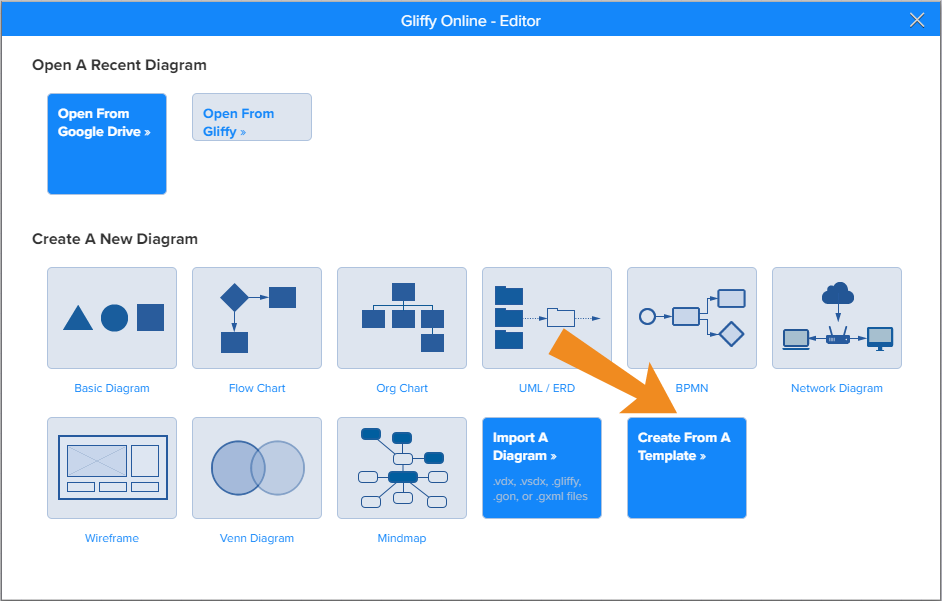Viewport: 942px width, 601px height.
Task: Close the Gliffy Online Editor dialog
Action: pos(917,19)
